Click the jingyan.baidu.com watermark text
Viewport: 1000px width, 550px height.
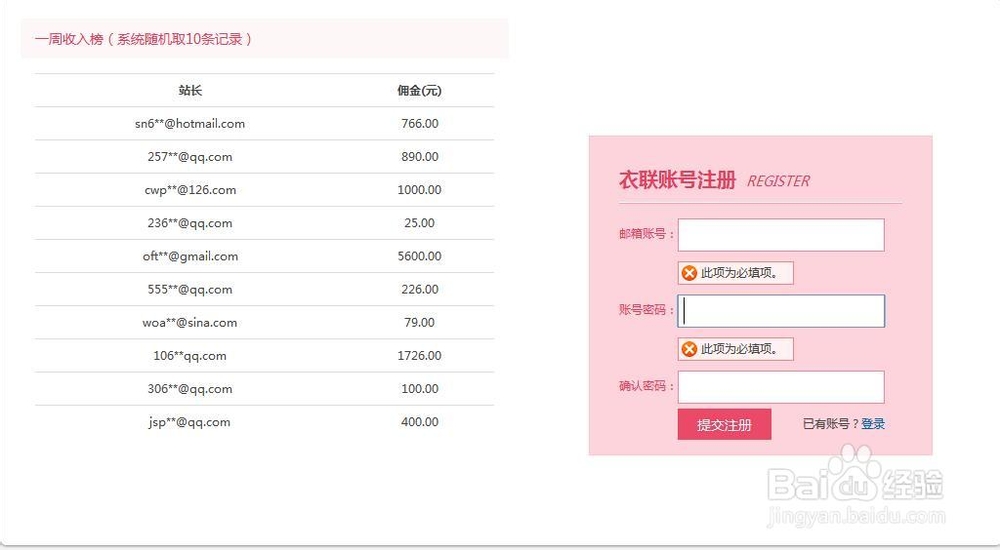click(855, 517)
